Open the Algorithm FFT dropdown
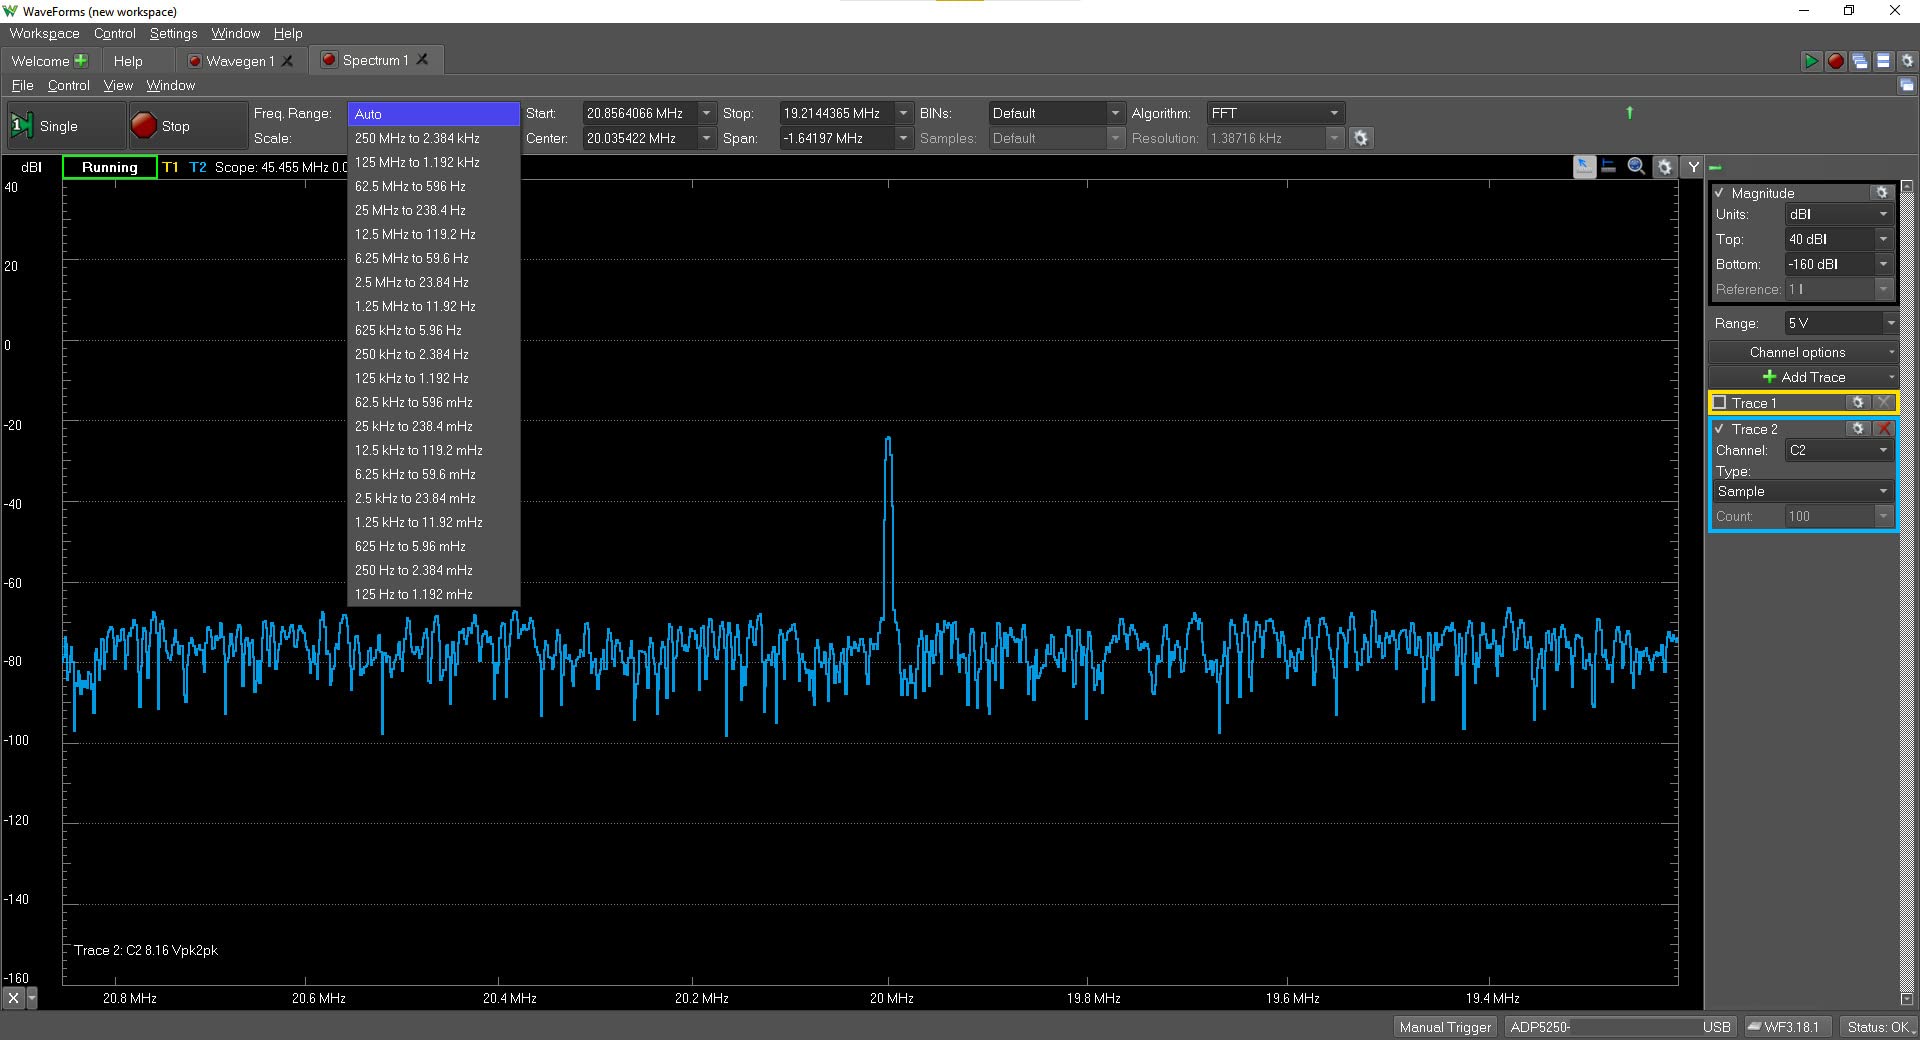Screen dimensions: 1920x1040 coord(1275,113)
